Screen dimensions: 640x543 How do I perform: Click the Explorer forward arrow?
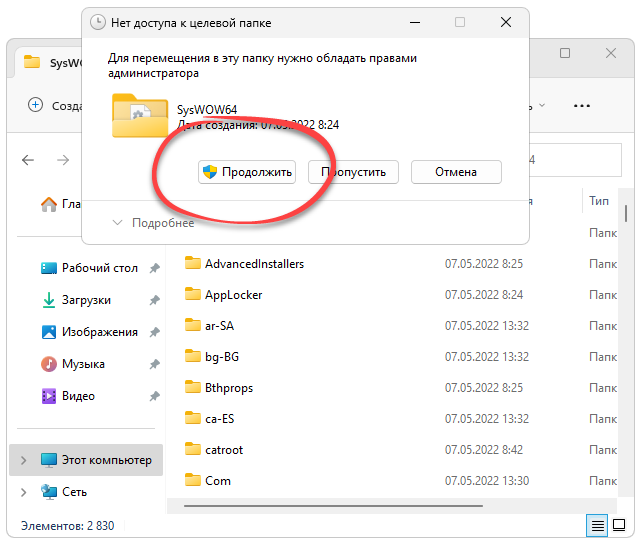click(63, 160)
